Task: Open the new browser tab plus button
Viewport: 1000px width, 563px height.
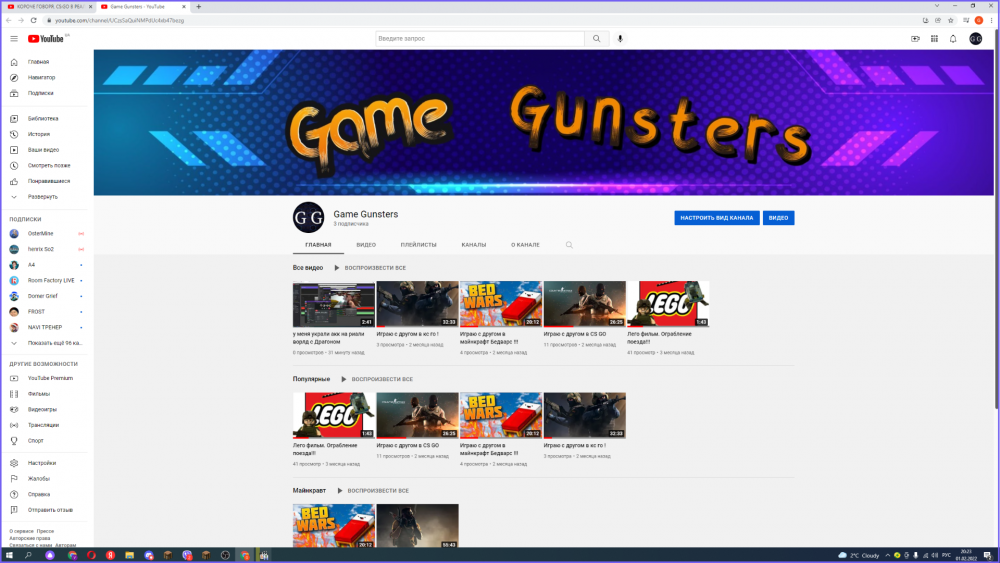Action: [x=198, y=6]
